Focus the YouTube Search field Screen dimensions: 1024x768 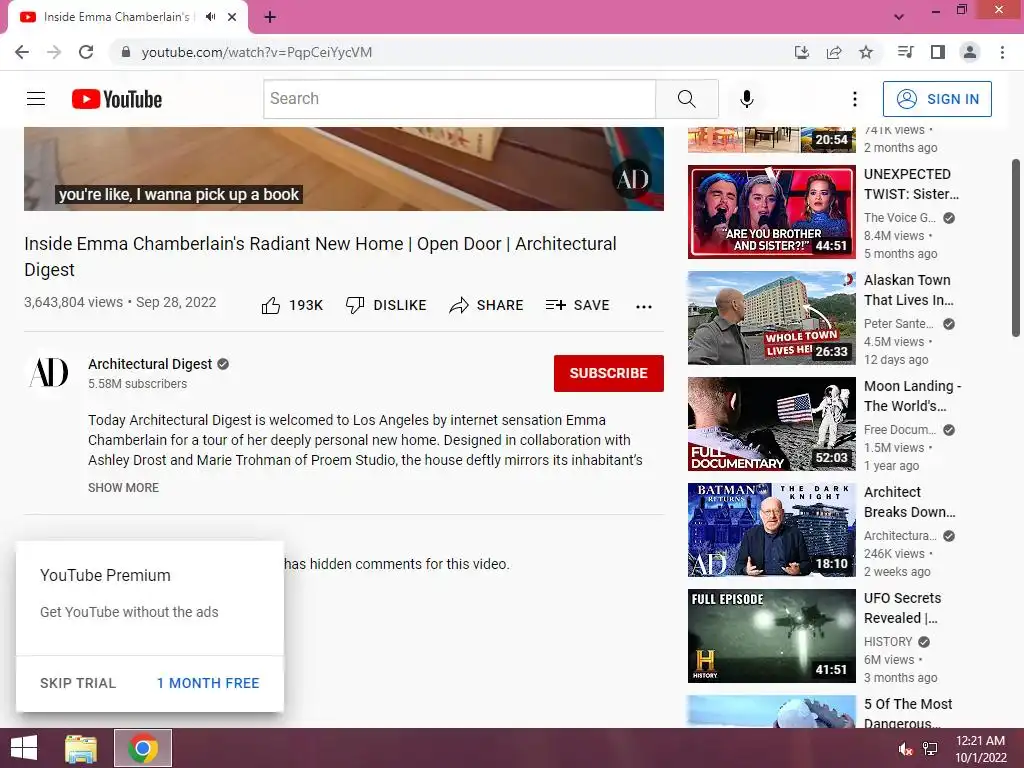tap(460, 99)
